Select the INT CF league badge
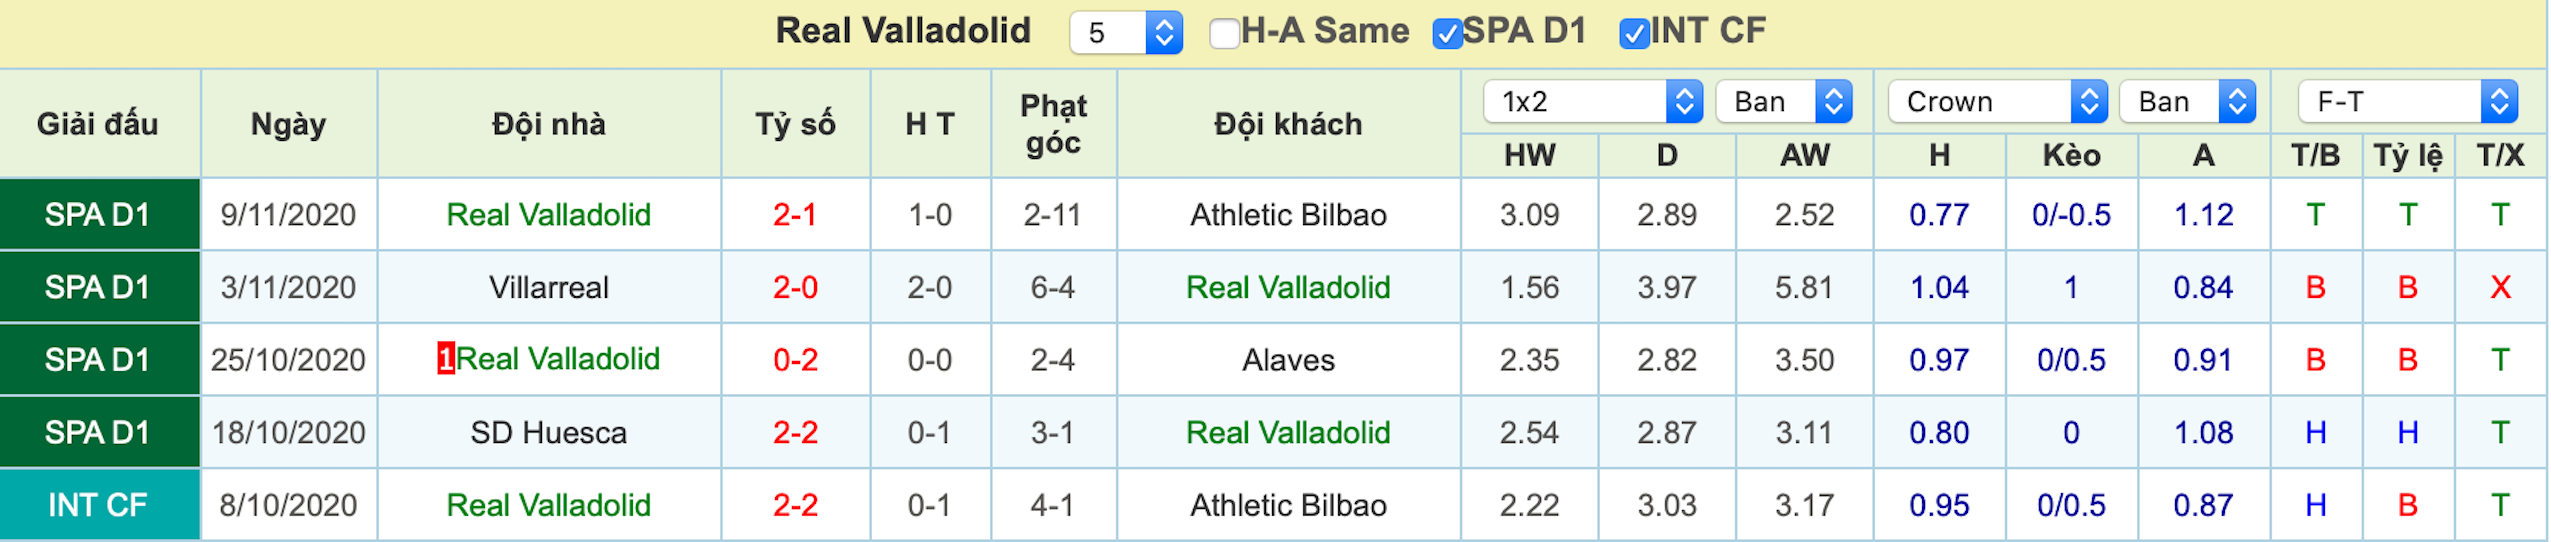 coord(99,505)
